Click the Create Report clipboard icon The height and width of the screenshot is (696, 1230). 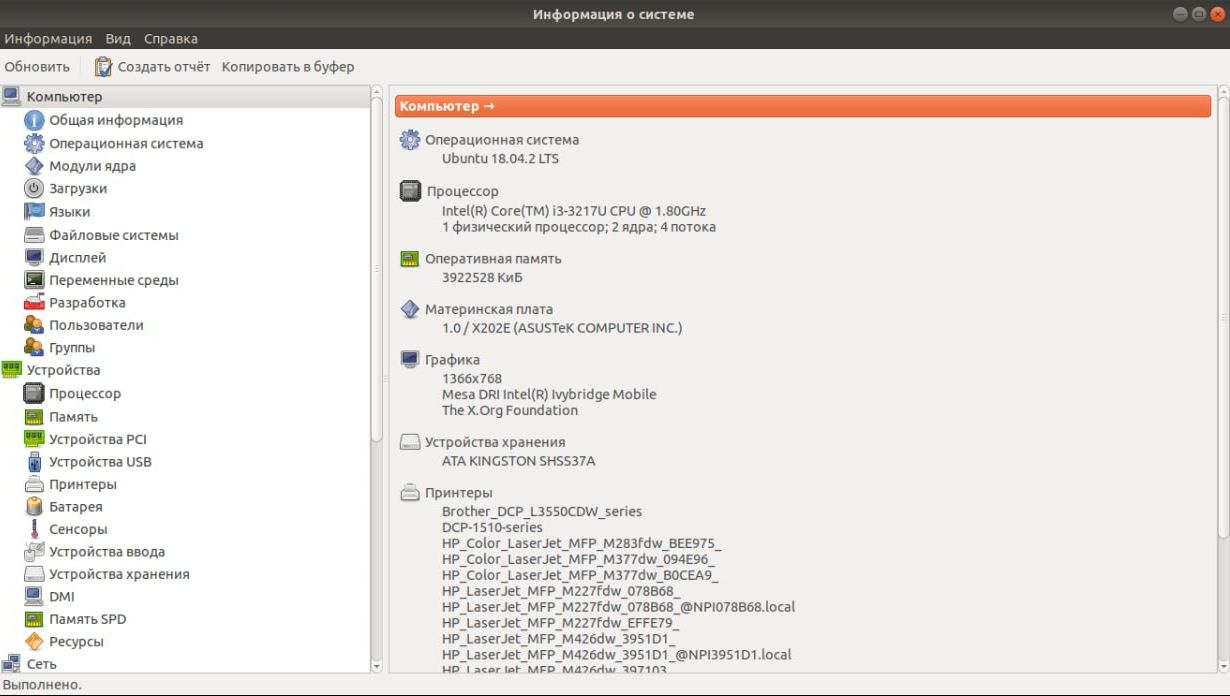tap(104, 67)
